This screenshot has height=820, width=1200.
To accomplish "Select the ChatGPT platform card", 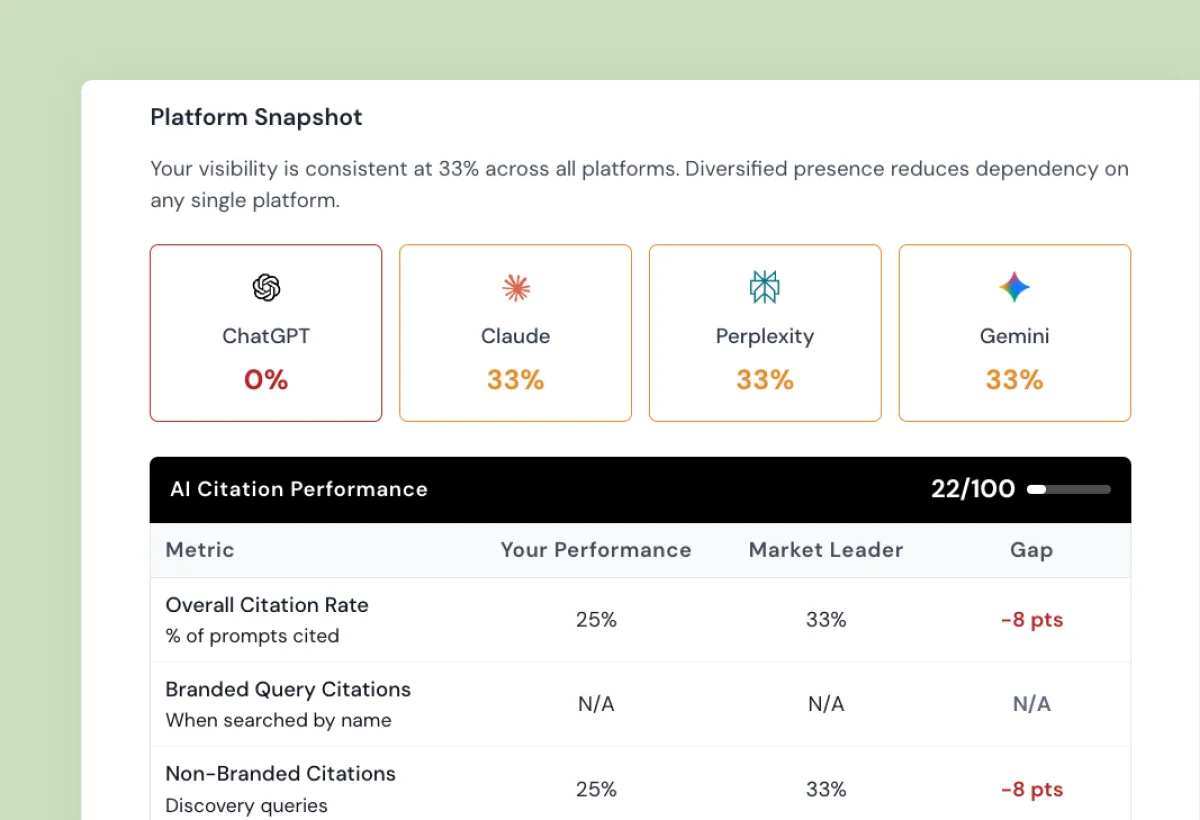I will pyautogui.click(x=265, y=332).
